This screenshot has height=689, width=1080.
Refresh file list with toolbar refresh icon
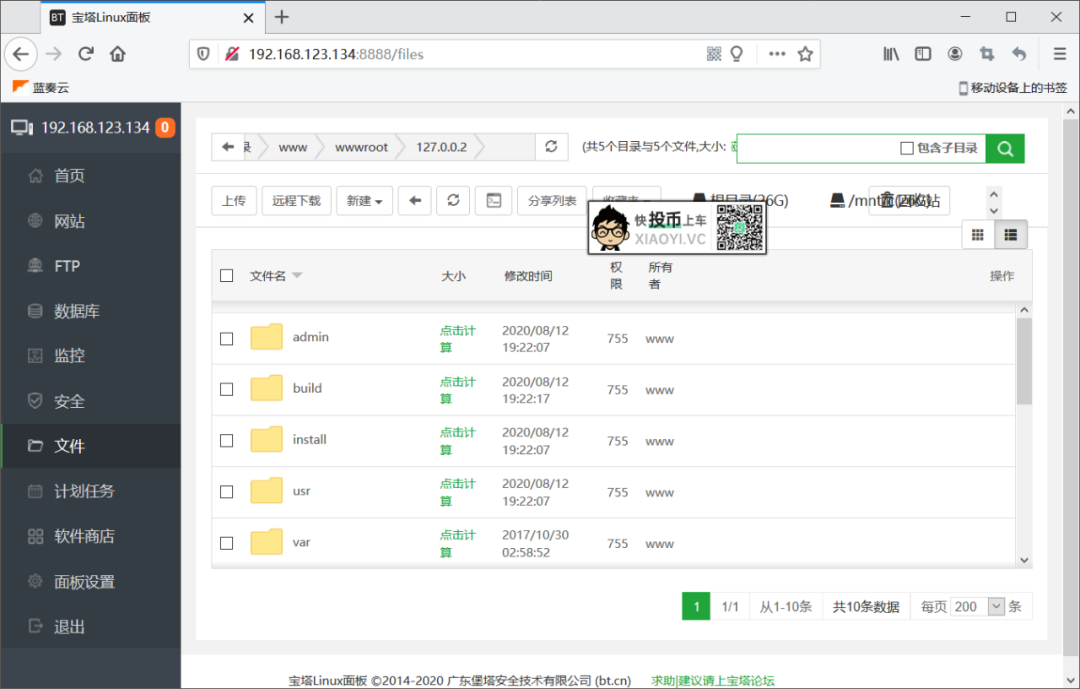[453, 200]
